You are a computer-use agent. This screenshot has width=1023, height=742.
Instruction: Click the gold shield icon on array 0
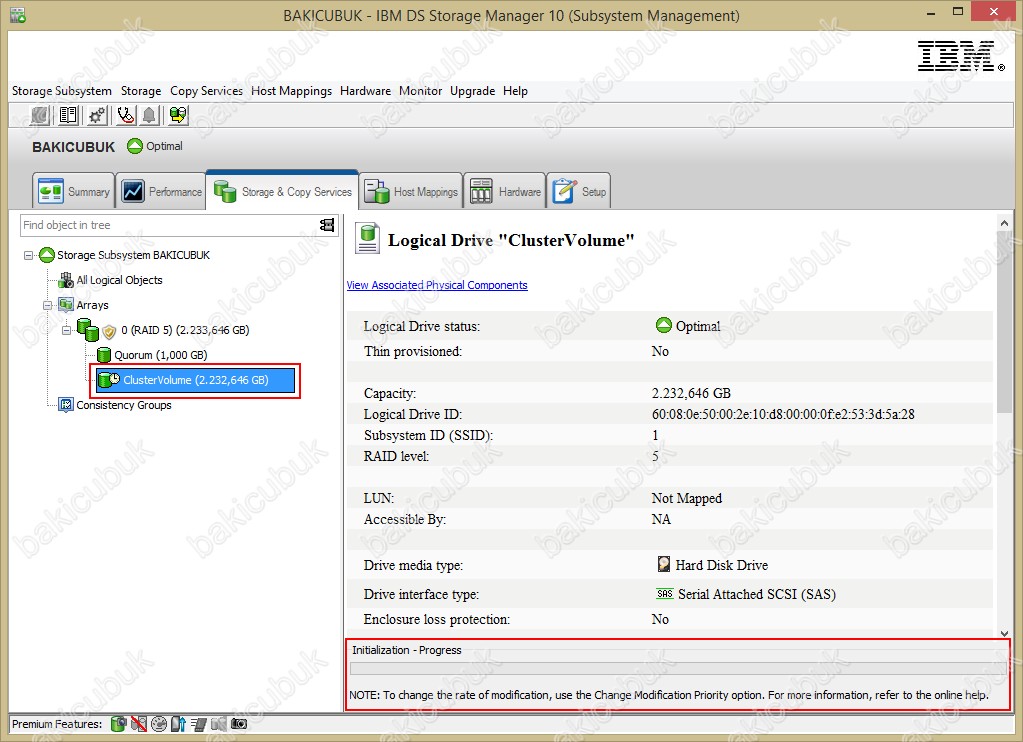tap(109, 332)
